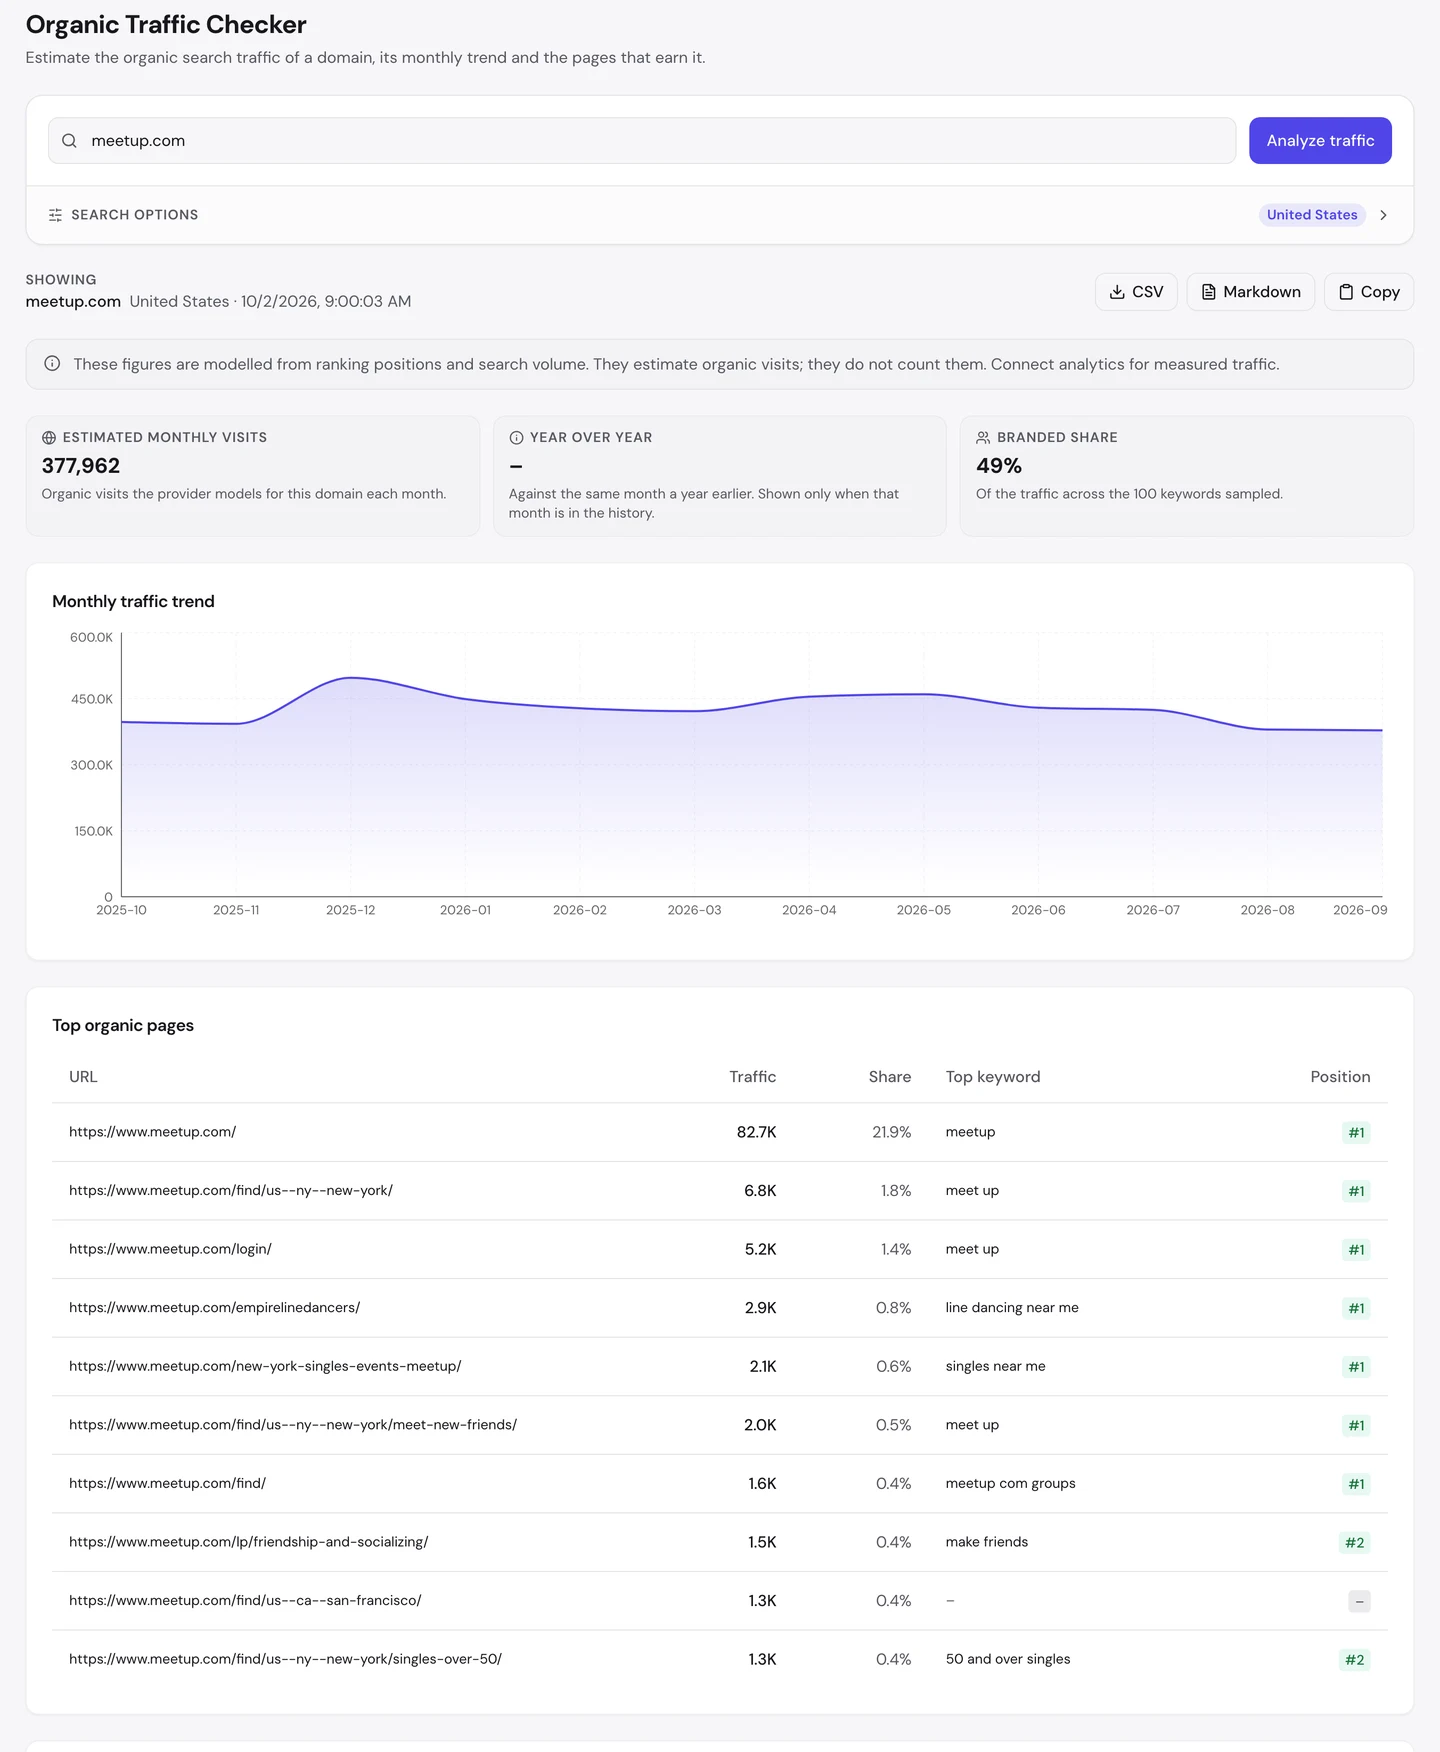The image size is (1440, 1752).
Task: Select the singles-over-50 URL row
Action: point(285,1659)
